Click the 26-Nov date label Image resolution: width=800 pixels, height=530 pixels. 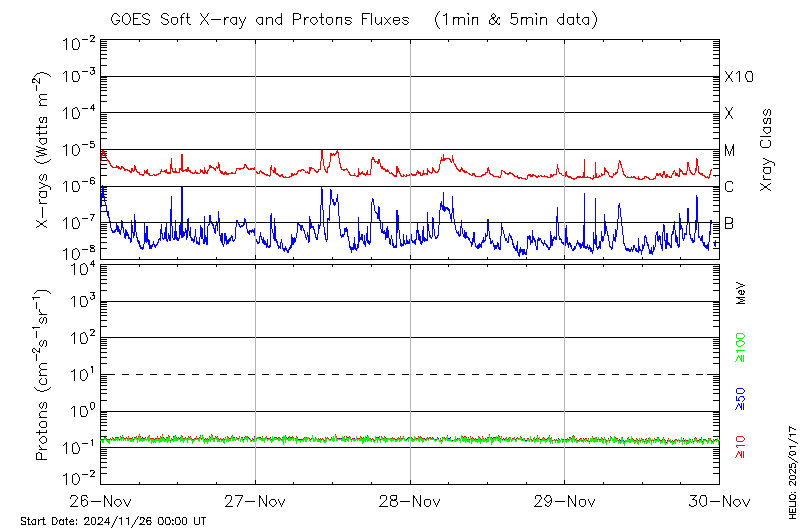click(x=100, y=501)
